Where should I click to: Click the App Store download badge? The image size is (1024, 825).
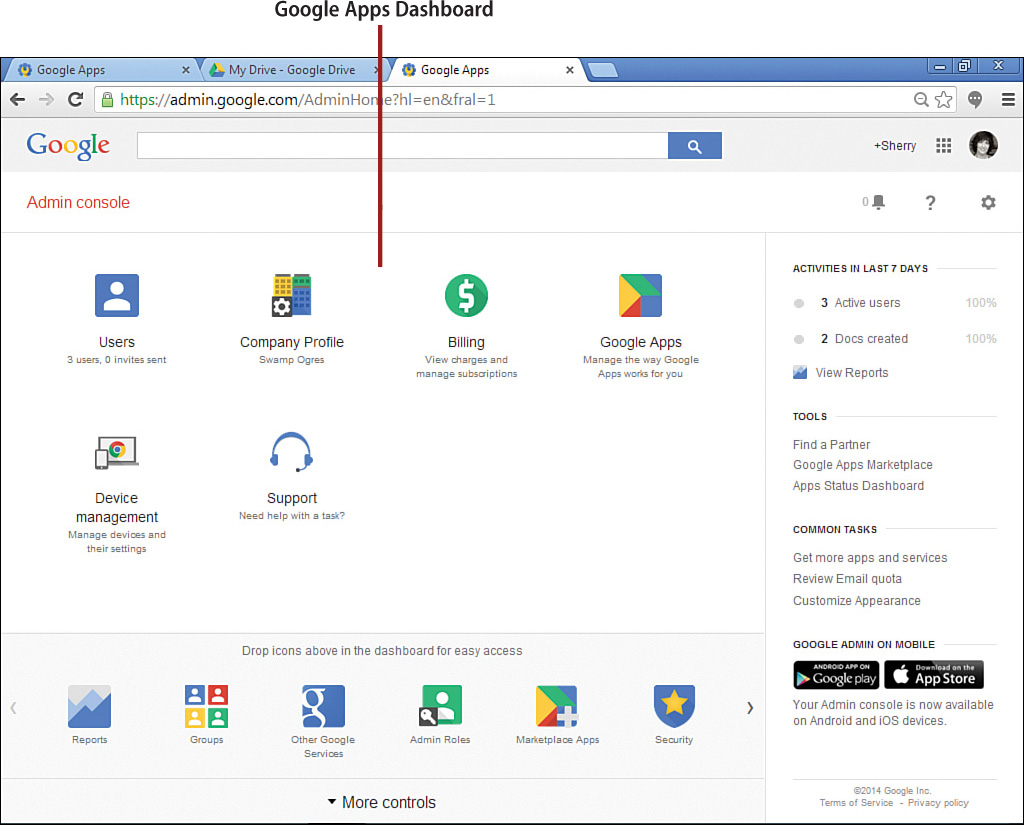[x=934, y=675]
